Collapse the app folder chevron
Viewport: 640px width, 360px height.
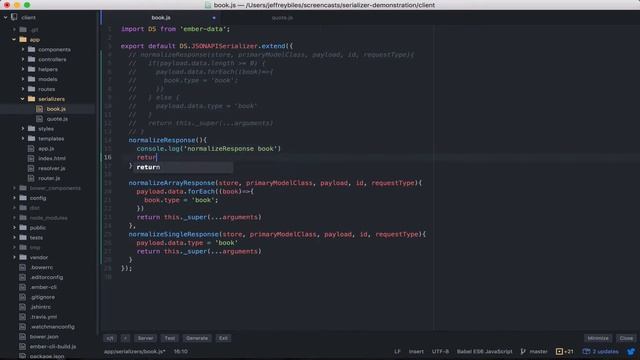coord(14,40)
